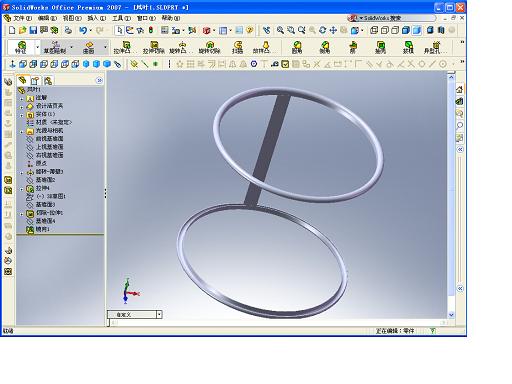The image size is (512, 384).
Task: Switch to the FeatureManager design tree tab
Action: point(22,80)
